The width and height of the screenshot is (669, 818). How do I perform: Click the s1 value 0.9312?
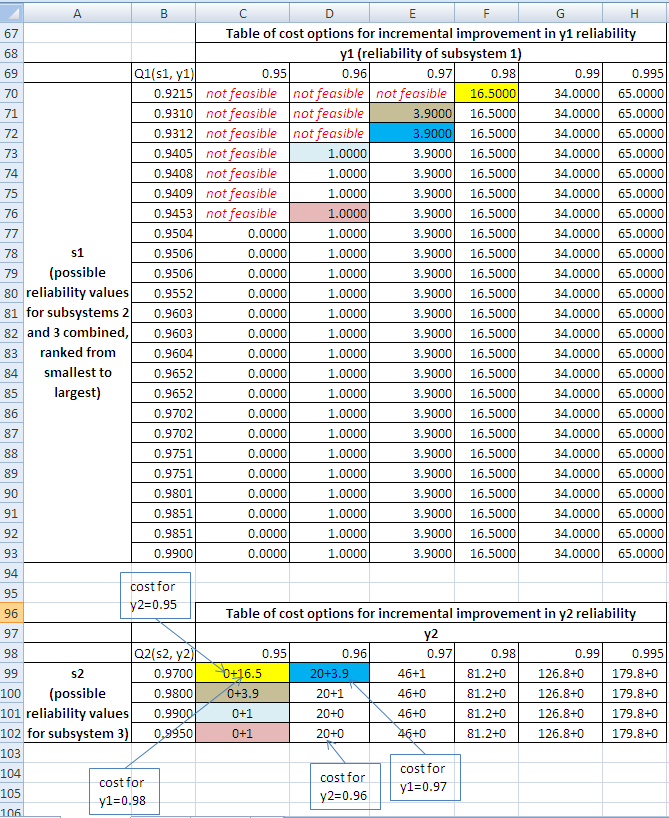[x=163, y=134]
